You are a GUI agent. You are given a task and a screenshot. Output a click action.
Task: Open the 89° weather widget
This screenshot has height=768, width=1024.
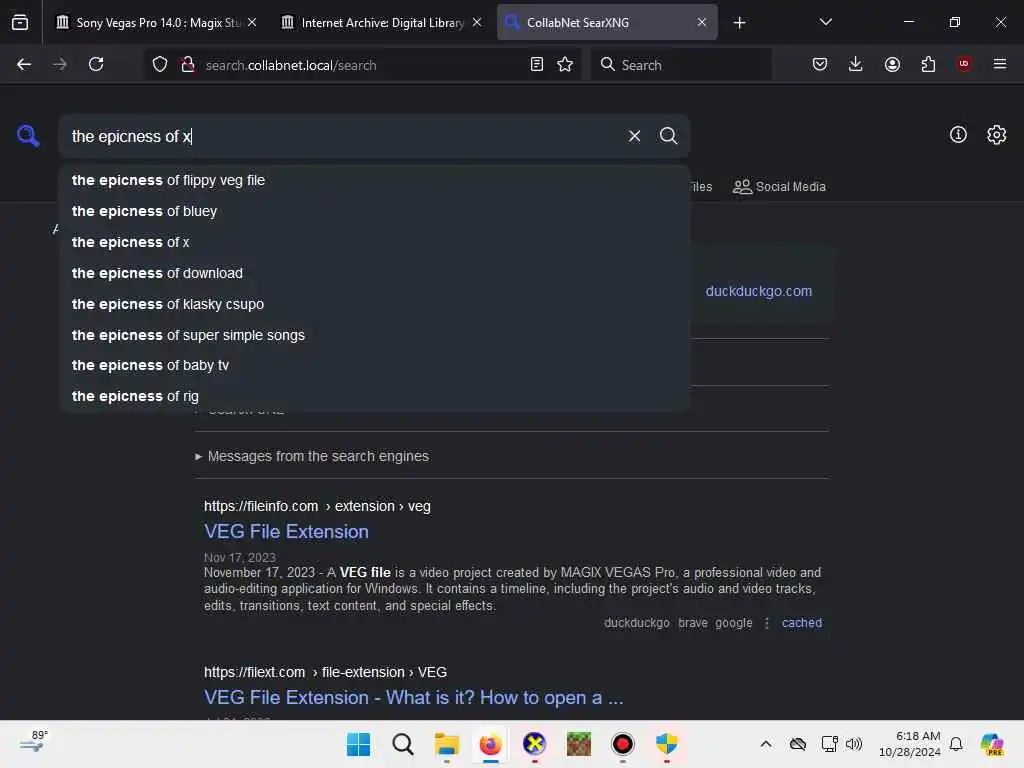click(x=34, y=742)
